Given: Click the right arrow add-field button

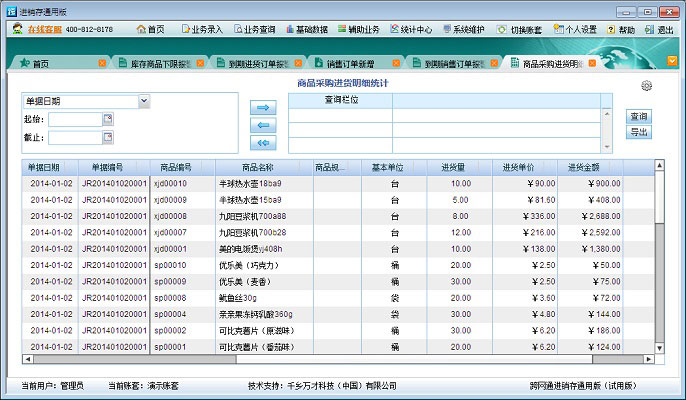Looking at the screenshot, I should pyautogui.click(x=263, y=107).
